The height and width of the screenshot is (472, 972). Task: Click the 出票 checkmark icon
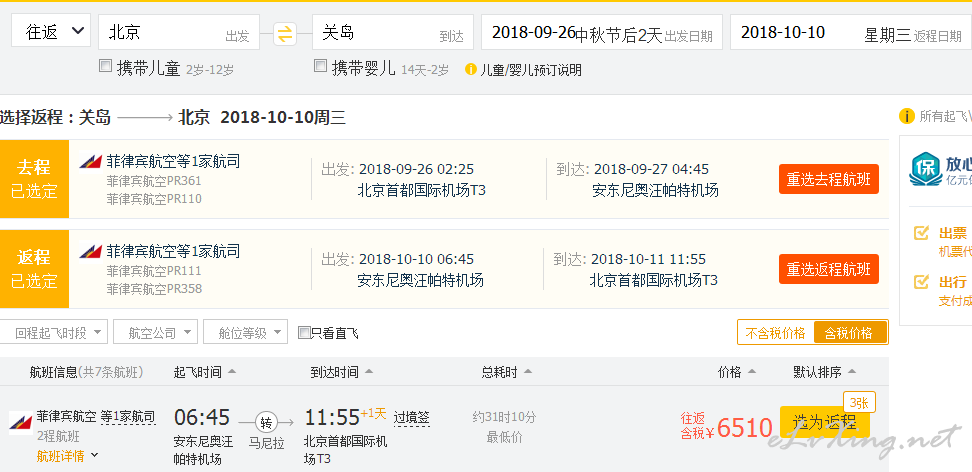921,233
